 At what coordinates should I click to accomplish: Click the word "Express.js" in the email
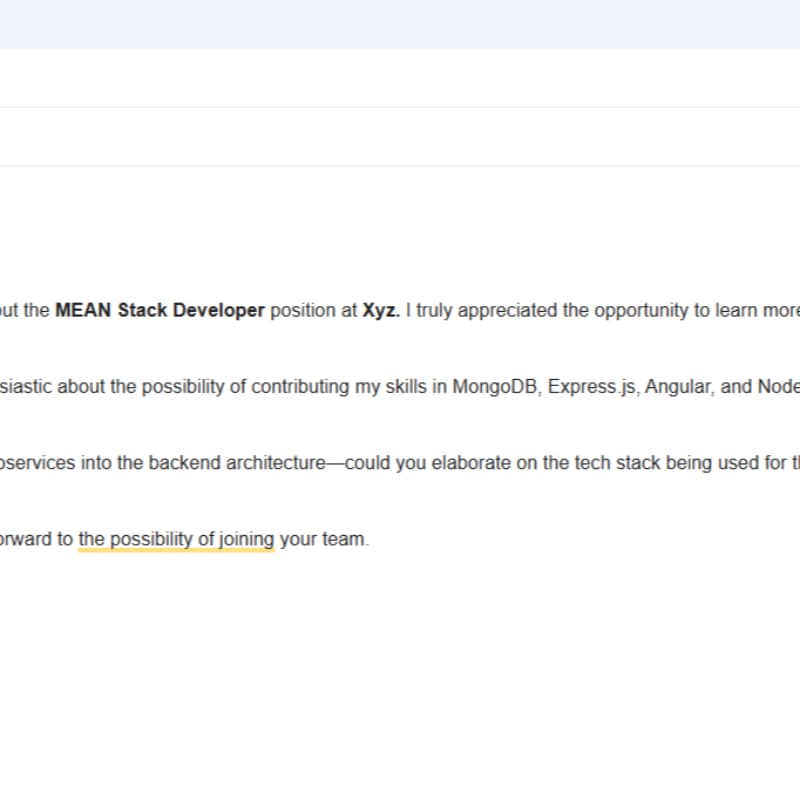coord(592,387)
